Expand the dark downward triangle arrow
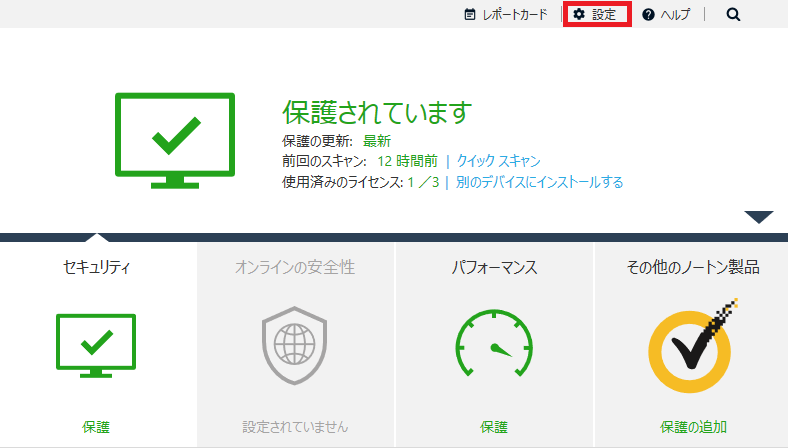The height and width of the screenshot is (448, 788). tap(759, 217)
